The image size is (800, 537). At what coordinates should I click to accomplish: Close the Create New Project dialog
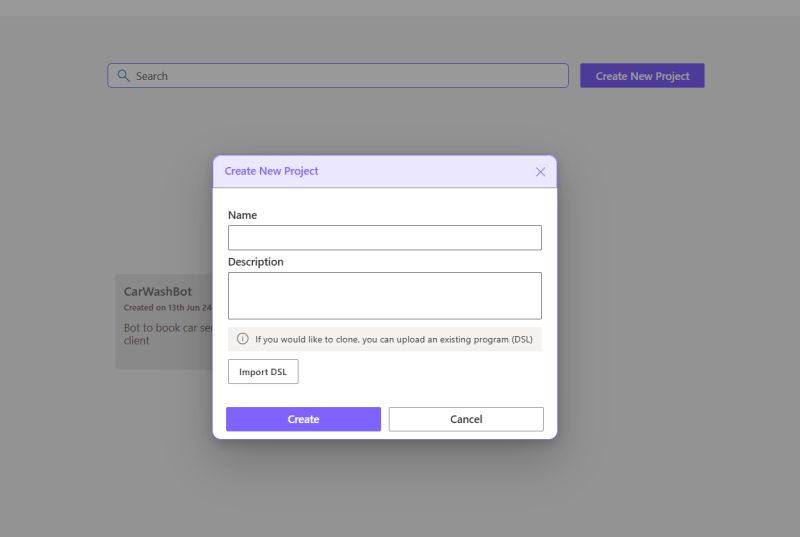(x=540, y=172)
